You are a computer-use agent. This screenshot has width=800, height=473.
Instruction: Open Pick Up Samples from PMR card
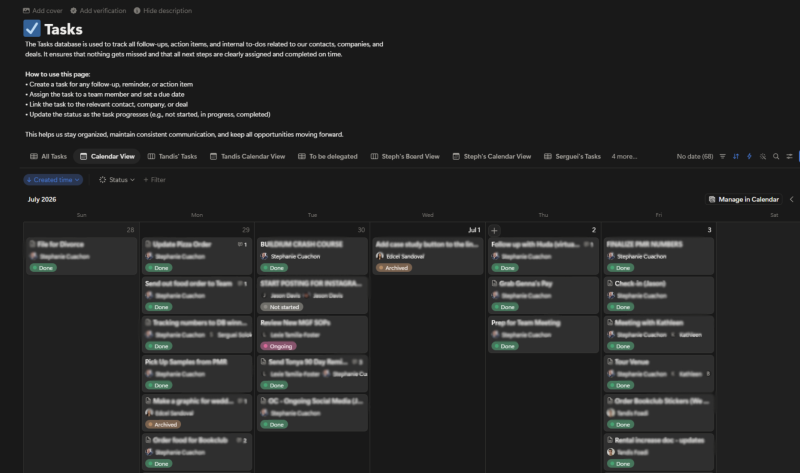[x=197, y=374]
